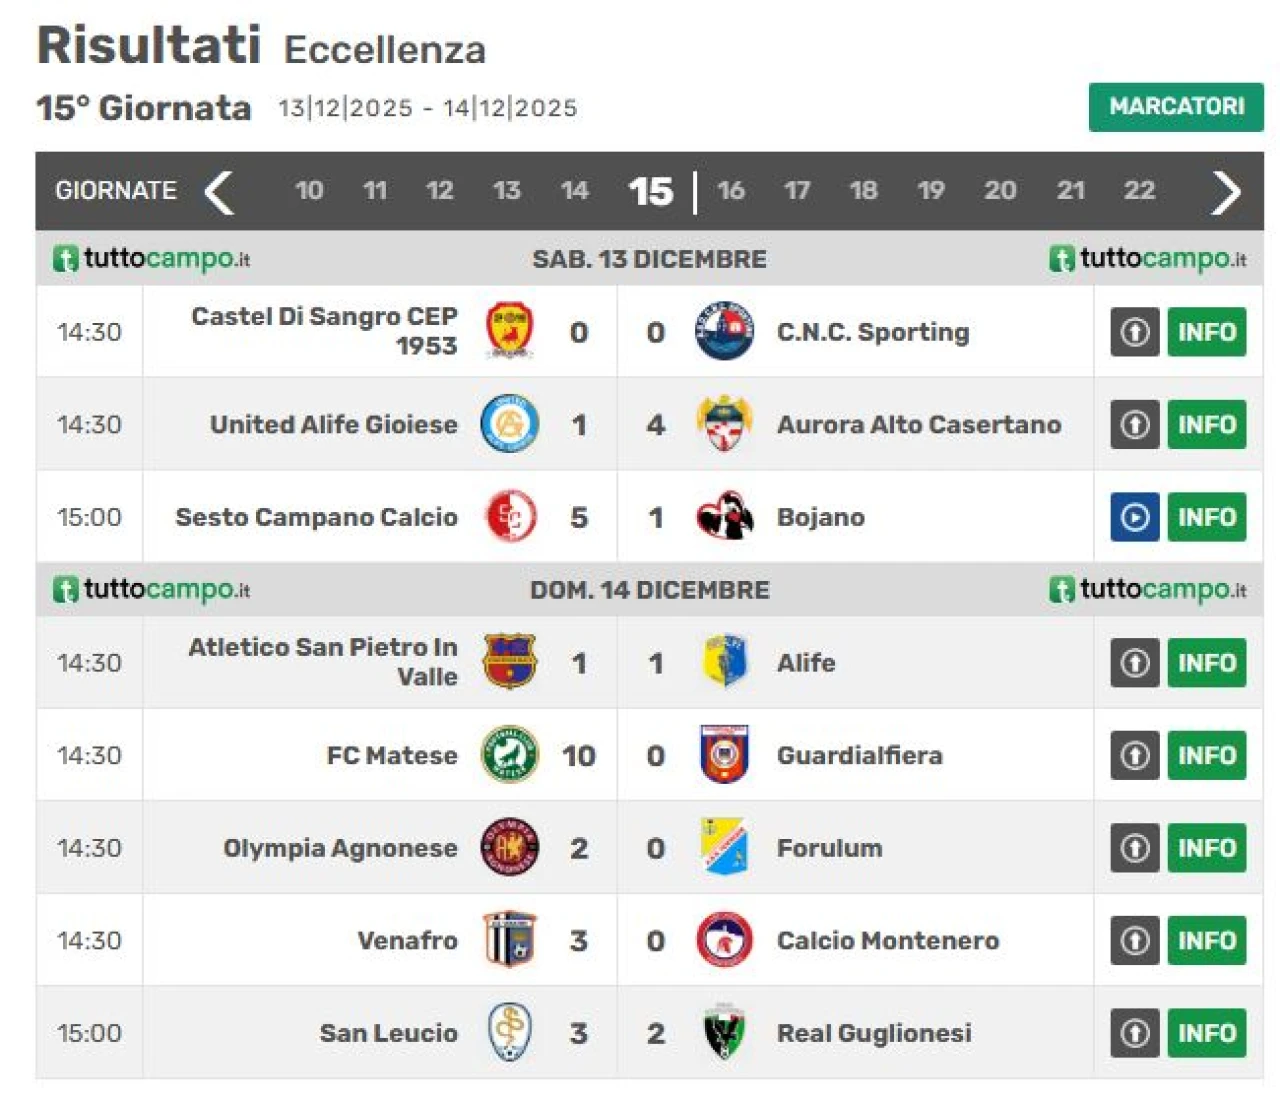Screen dimensions: 1280x1099
Task: Click the Bojano team crest
Action: (724, 517)
